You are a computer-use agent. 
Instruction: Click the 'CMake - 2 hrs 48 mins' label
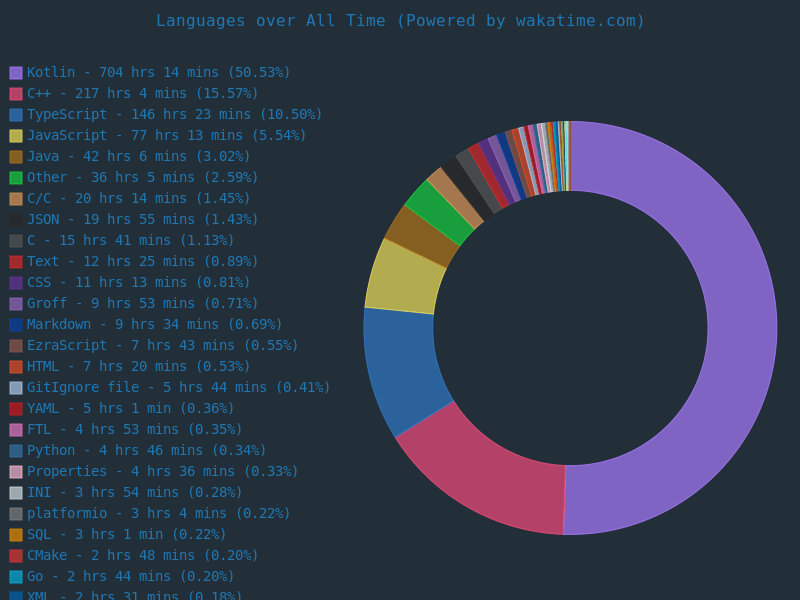[142, 555]
